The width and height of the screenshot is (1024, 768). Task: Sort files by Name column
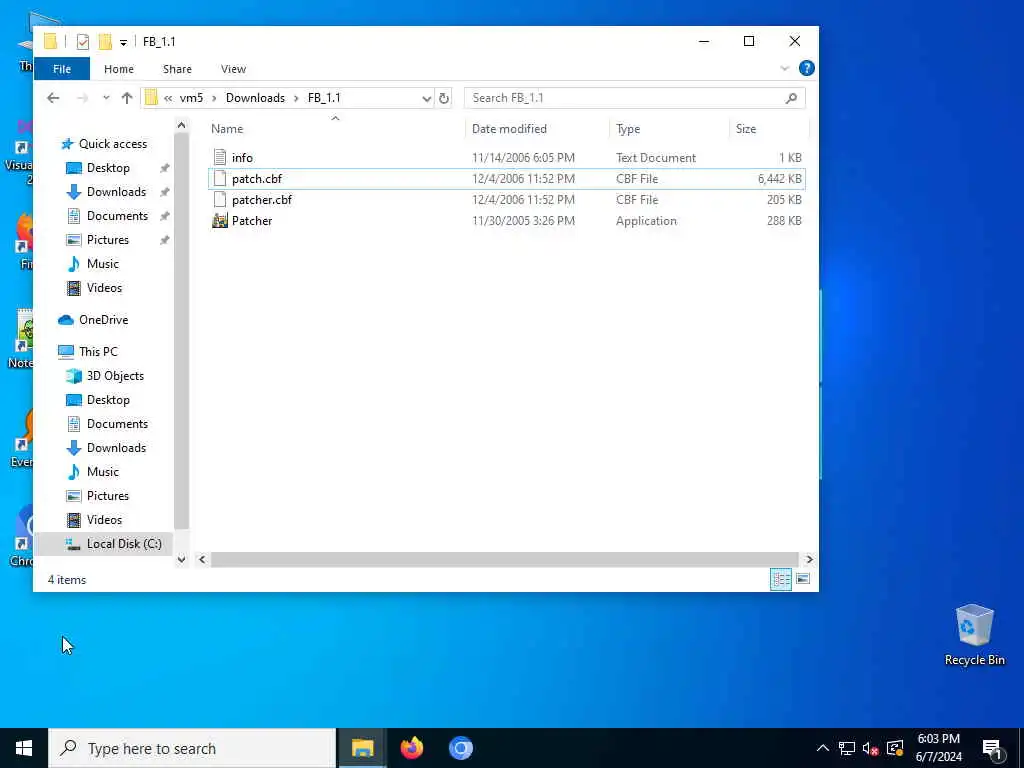coord(227,129)
